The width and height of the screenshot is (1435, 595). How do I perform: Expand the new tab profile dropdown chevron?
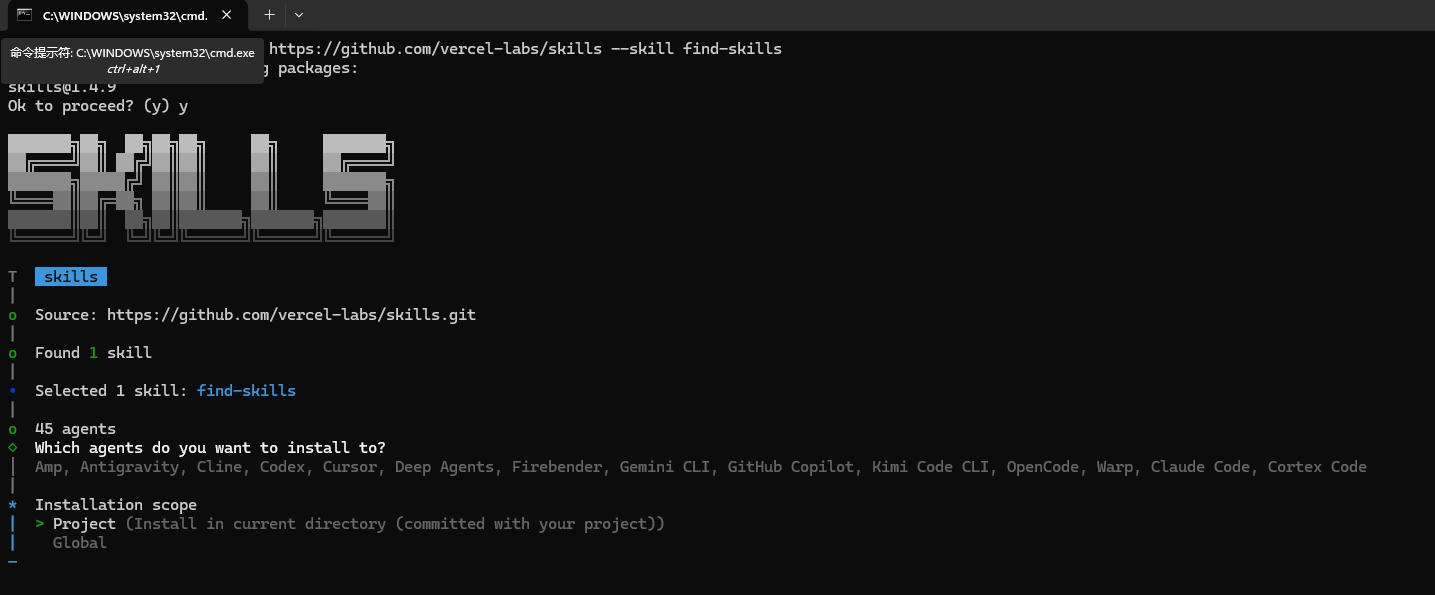click(298, 15)
